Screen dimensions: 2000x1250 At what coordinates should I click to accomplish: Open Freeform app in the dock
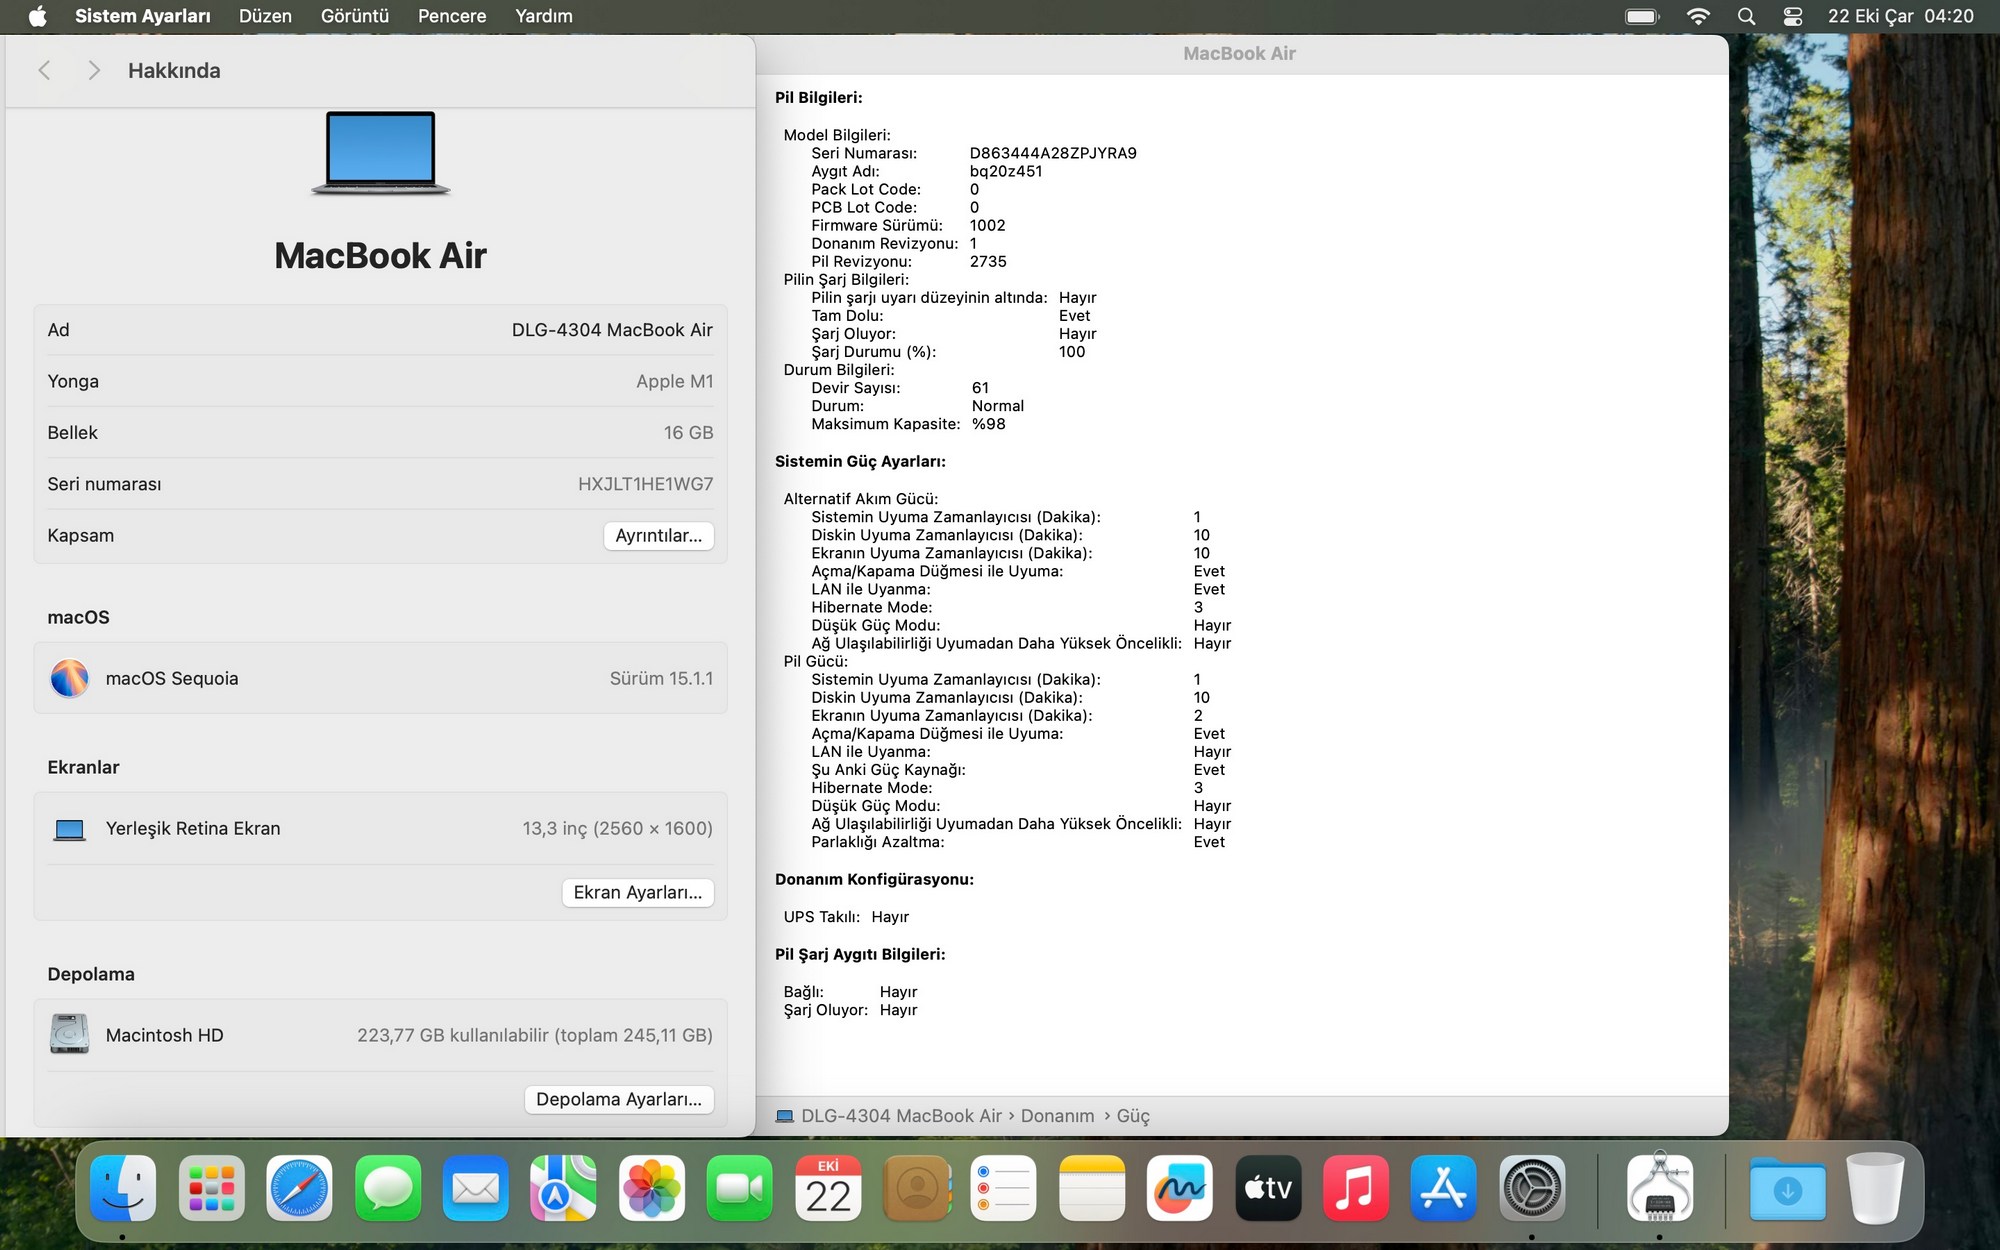1179,1189
